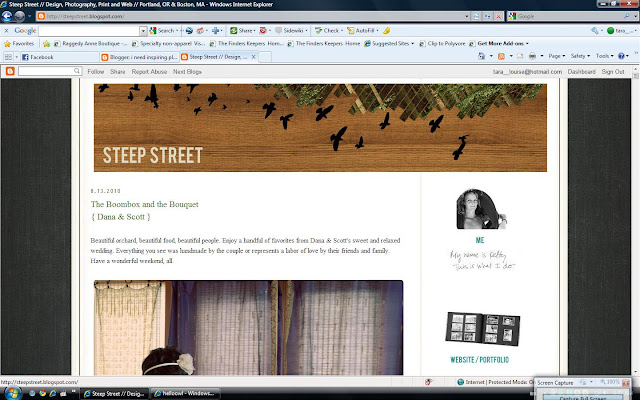Screen dimensions: 640x400
Task: Click the Windows Start orb
Action: pos(12,394)
